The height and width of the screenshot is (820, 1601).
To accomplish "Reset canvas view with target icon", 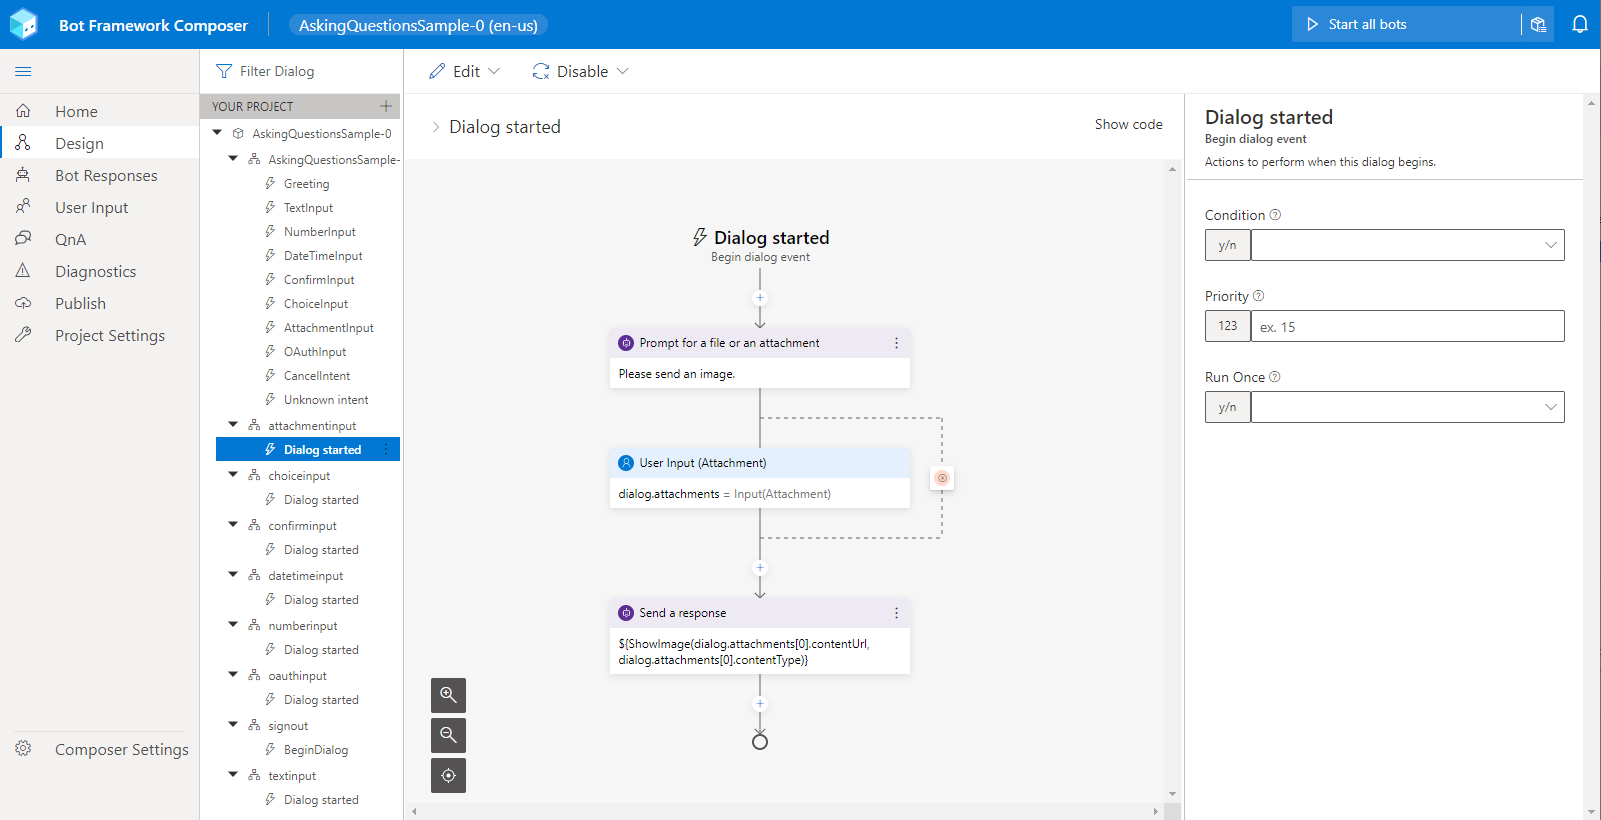I will (x=448, y=775).
